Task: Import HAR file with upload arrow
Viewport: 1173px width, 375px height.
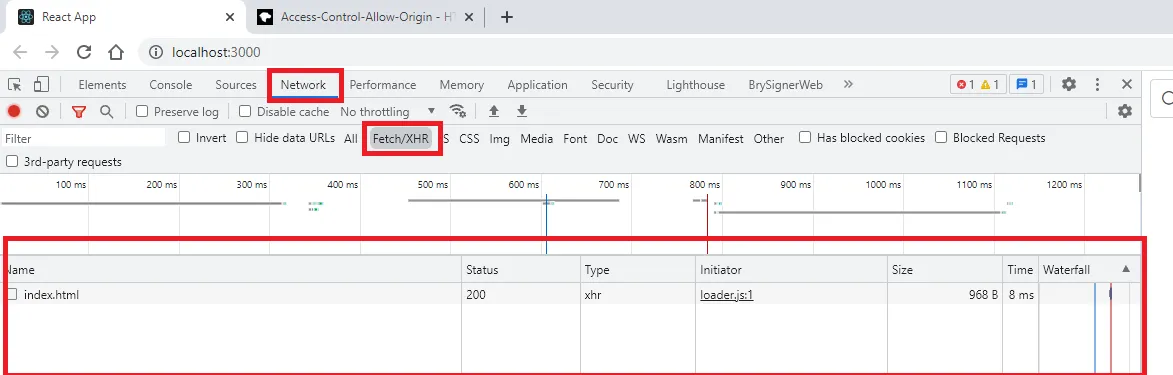Action: click(494, 112)
